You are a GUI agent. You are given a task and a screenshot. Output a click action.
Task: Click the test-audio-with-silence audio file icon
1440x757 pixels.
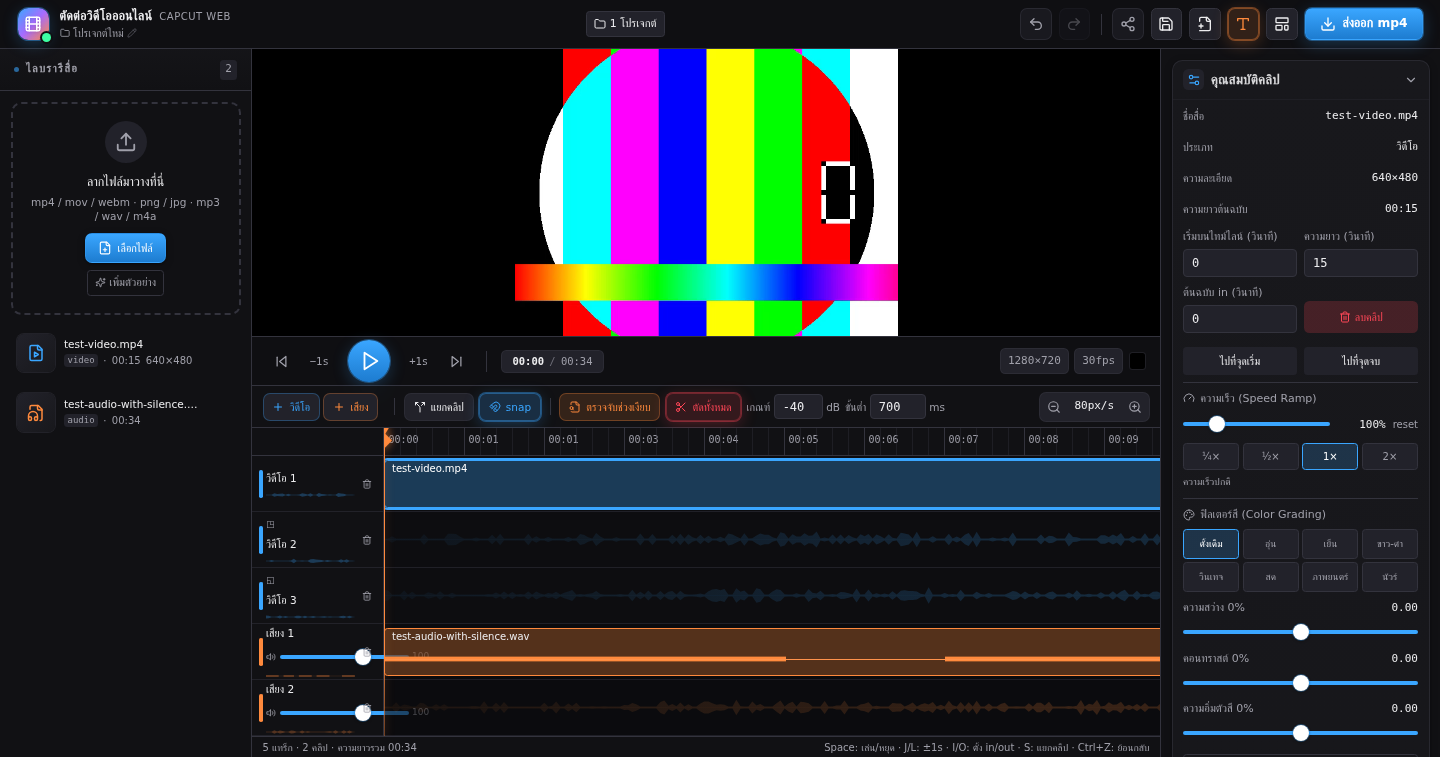(36, 413)
